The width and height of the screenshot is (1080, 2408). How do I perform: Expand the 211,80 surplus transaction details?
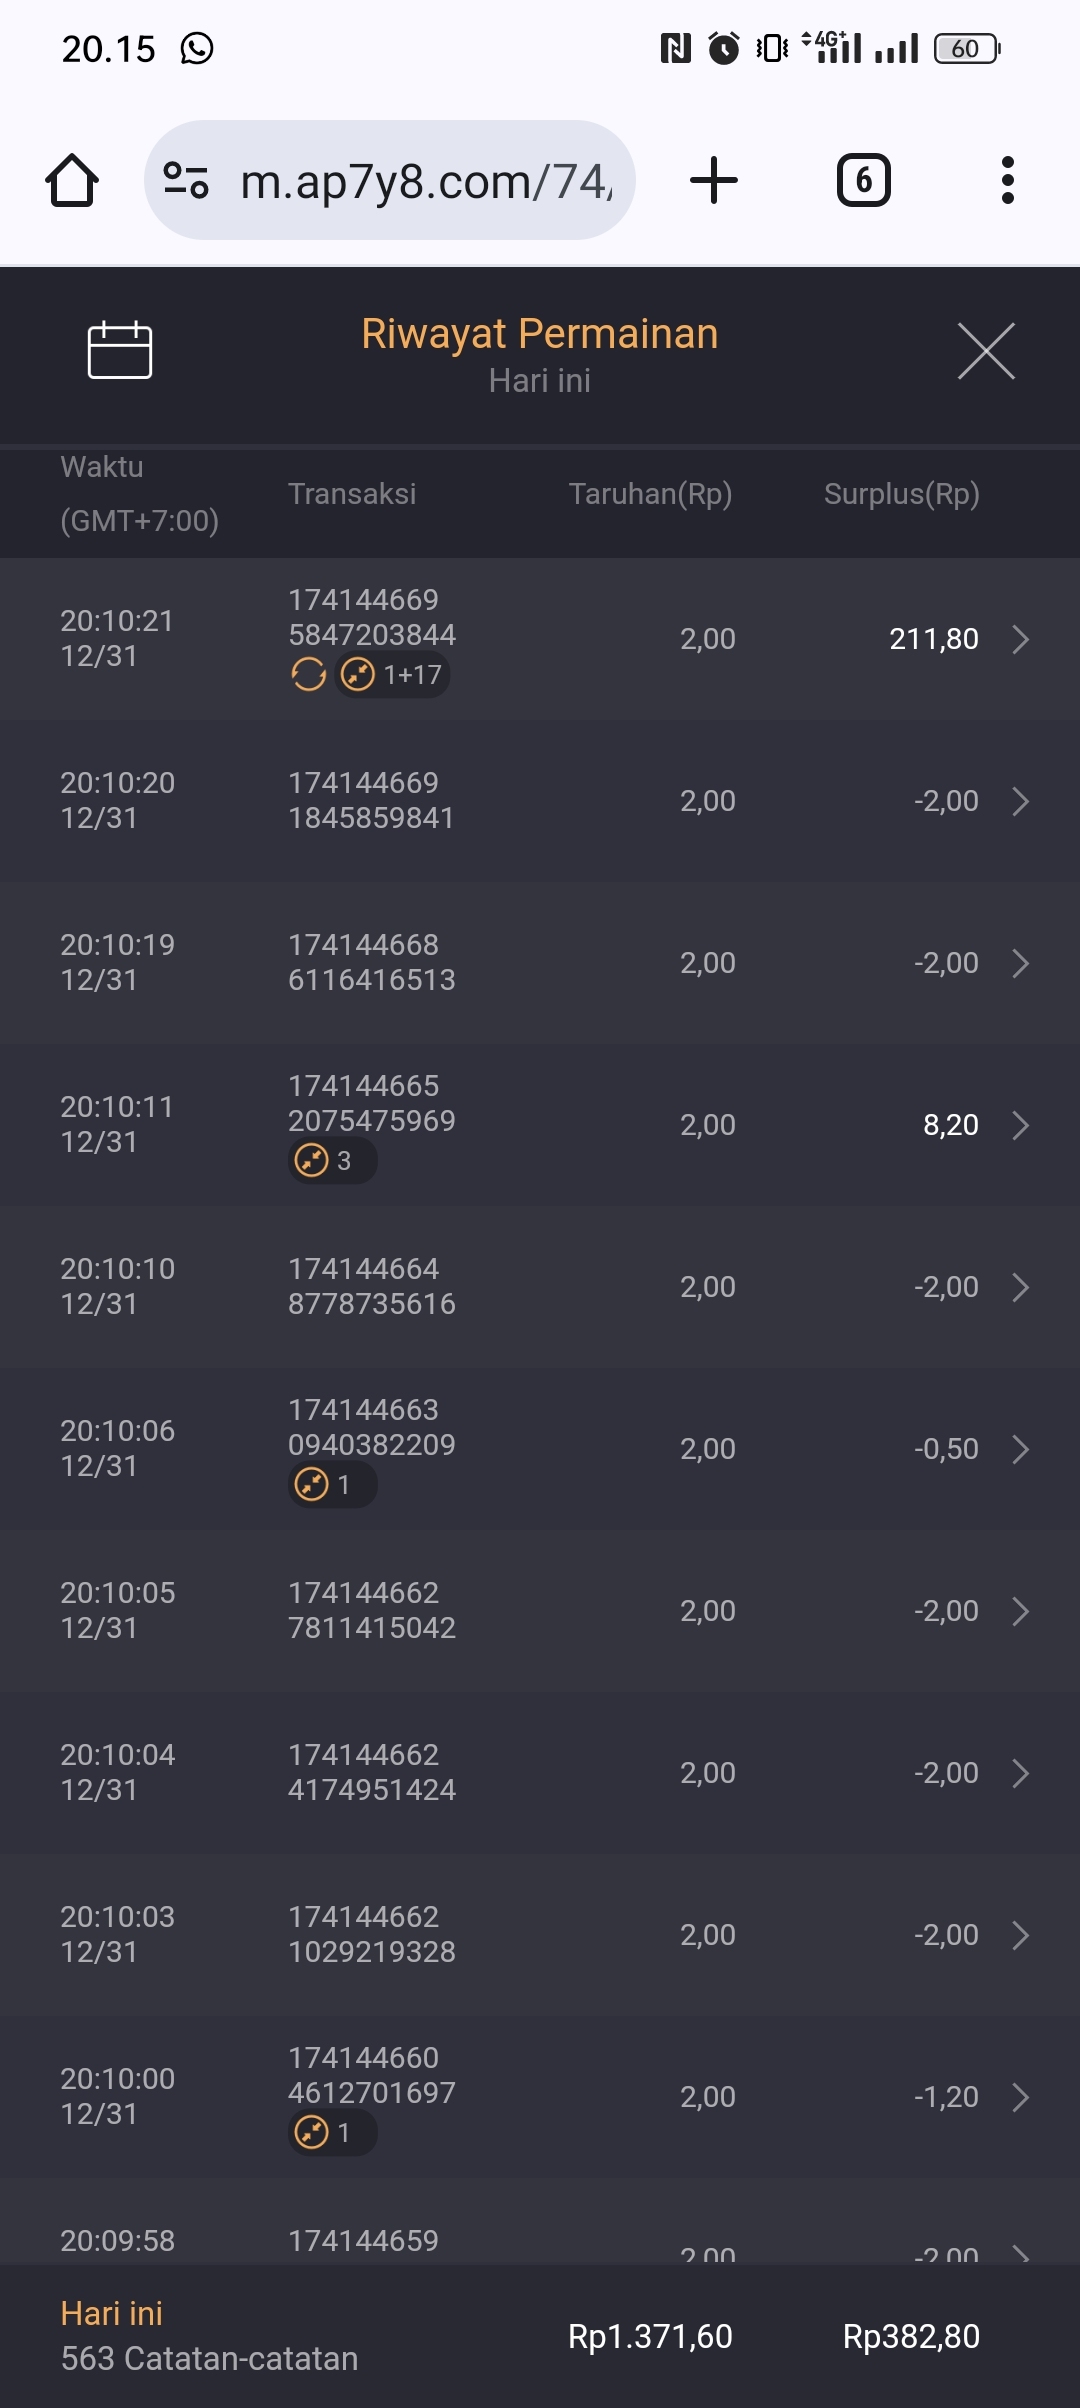1020,639
